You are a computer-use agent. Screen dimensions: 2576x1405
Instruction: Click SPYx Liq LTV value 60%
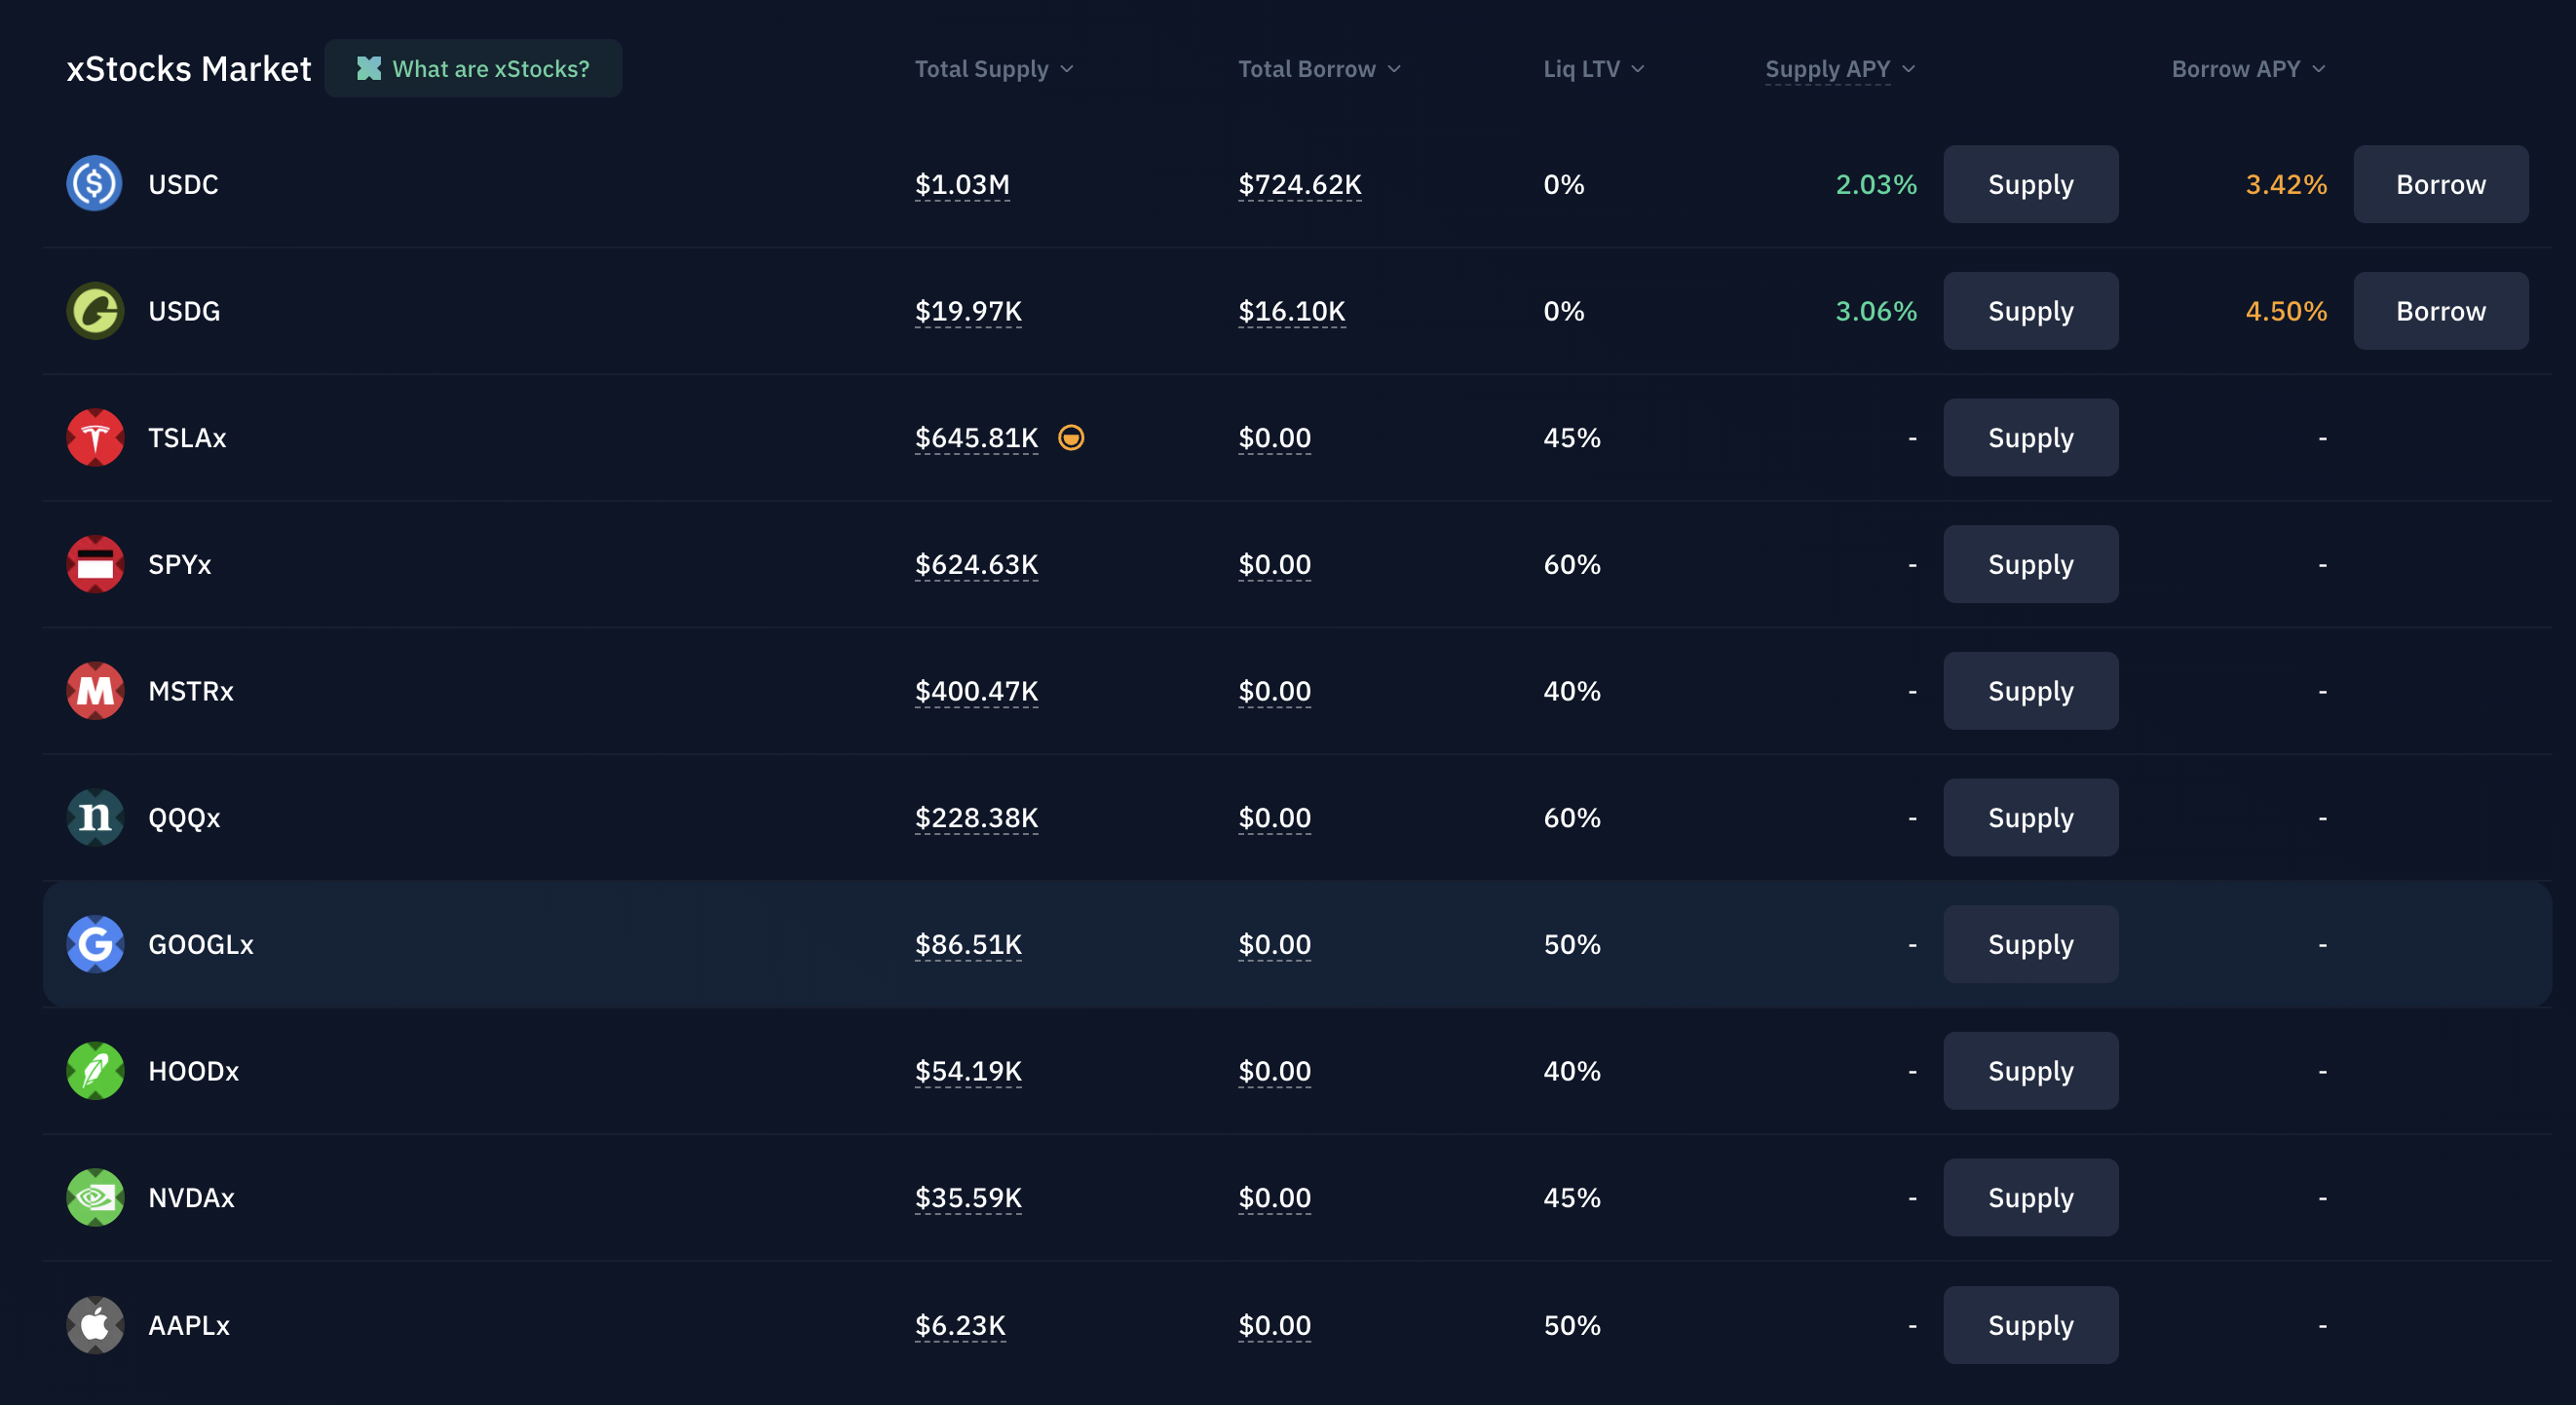(x=1572, y=564)
